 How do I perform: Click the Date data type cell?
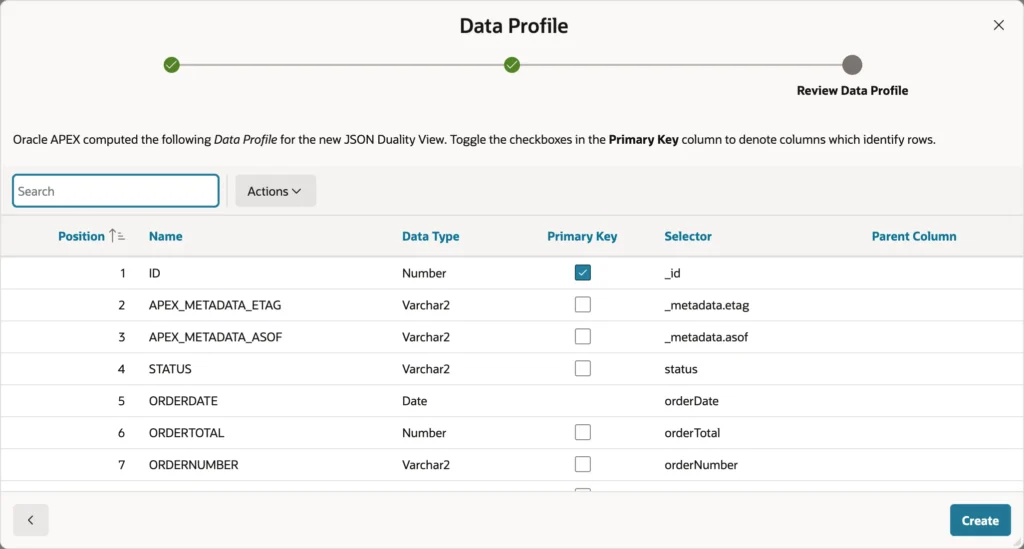[415, 401]
